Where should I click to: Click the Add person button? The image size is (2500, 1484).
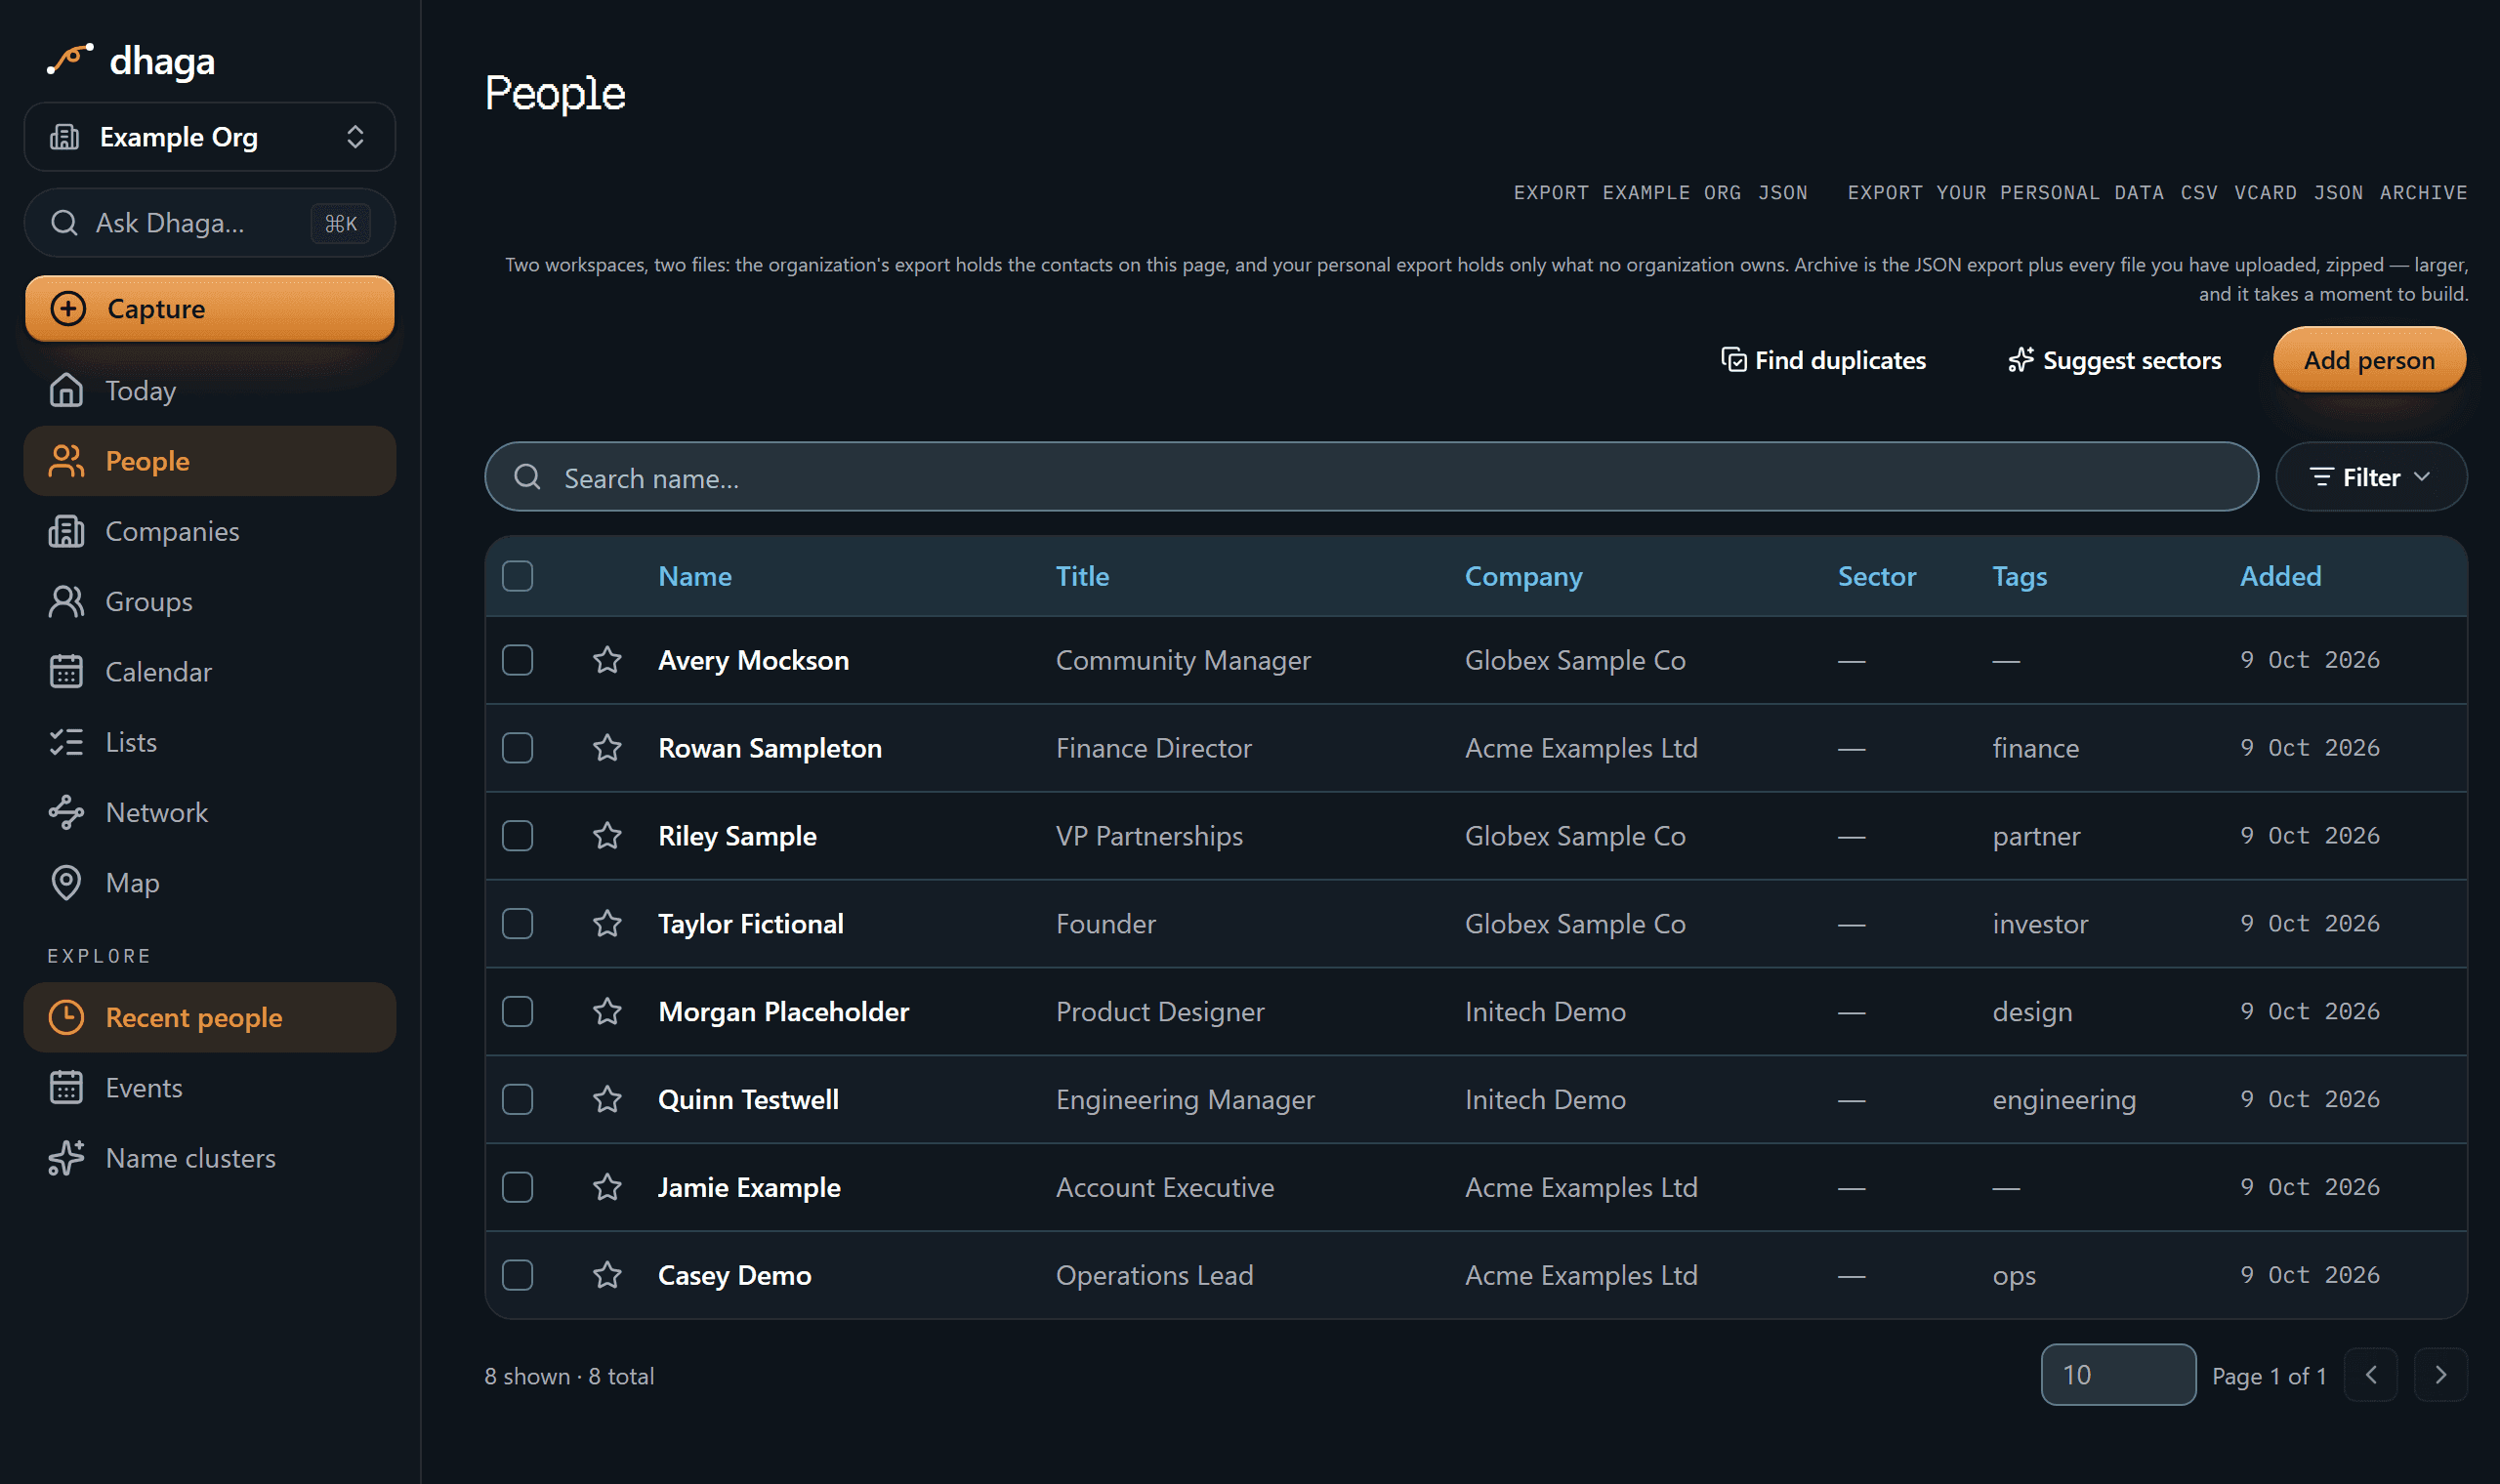(x=2369, y=360)
